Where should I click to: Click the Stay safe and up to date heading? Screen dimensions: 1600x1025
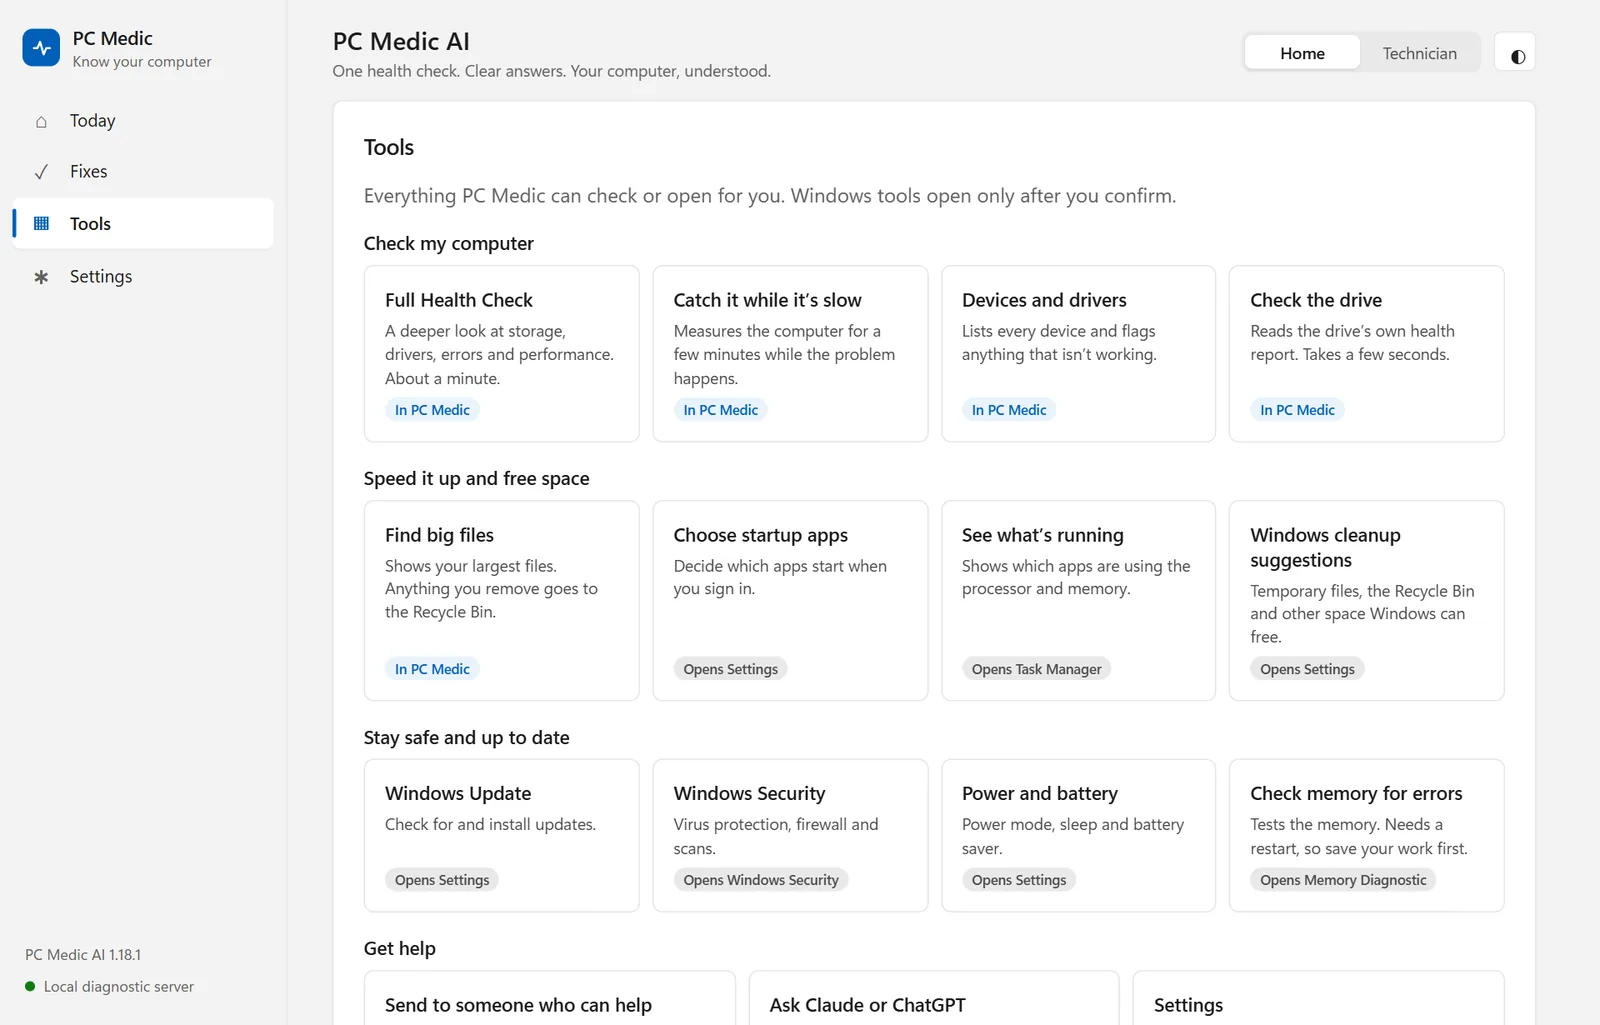tap(466, 738)
